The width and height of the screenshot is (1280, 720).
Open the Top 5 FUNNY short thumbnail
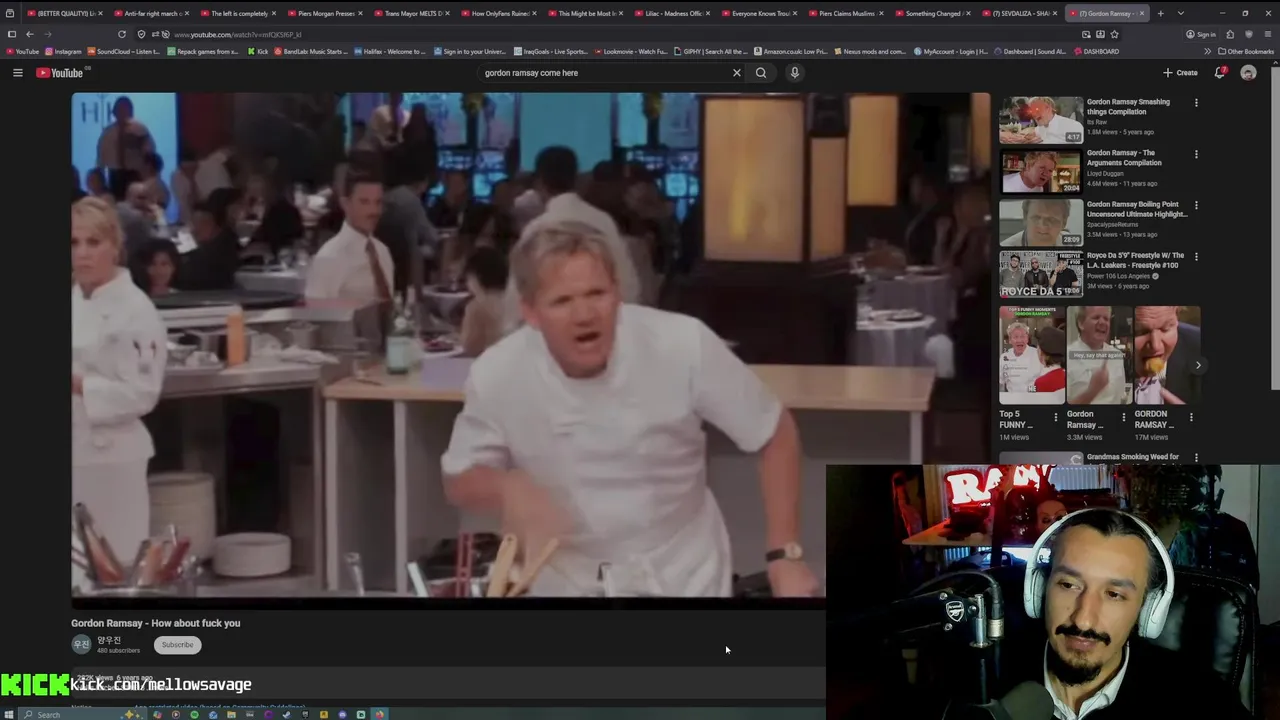coord(1032,355)
